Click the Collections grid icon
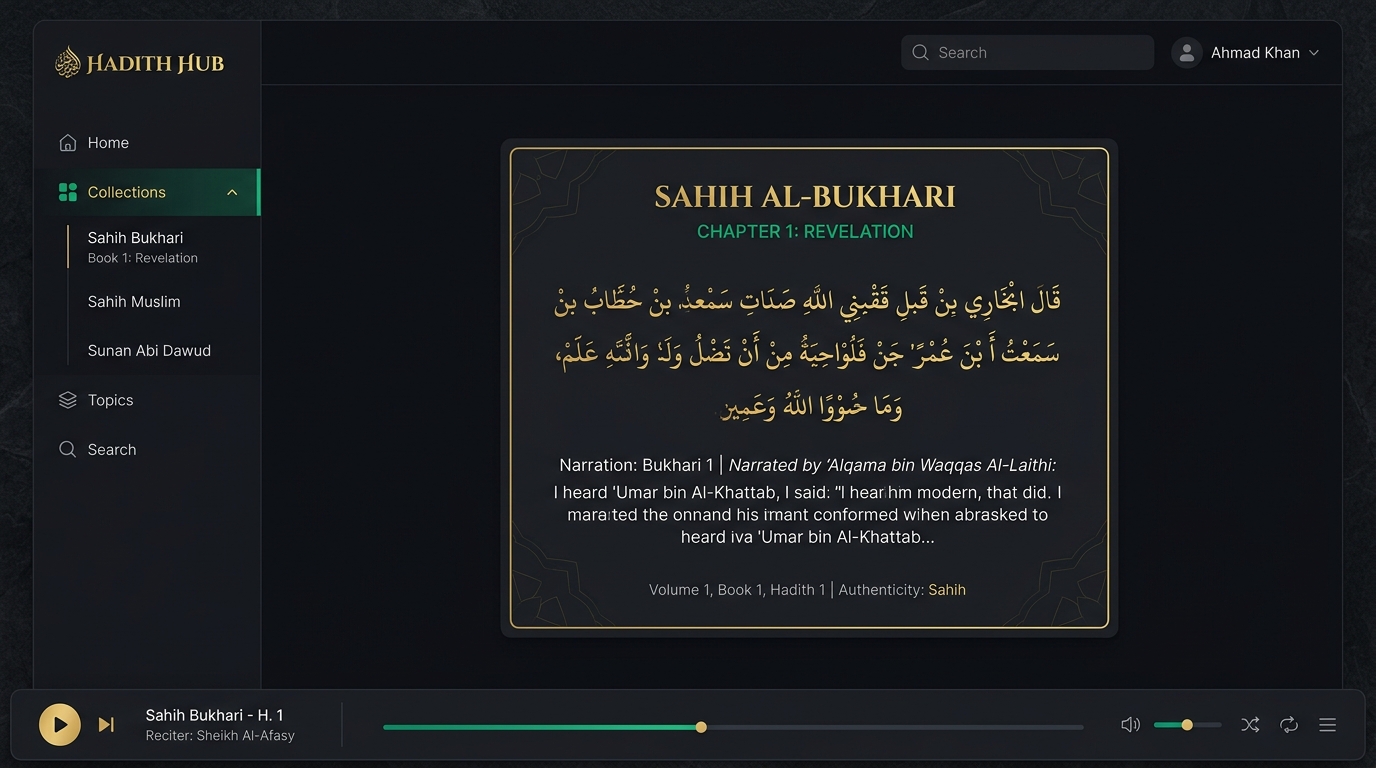The width and height of the screenshot is (1376, 768). tap(68, 192)
